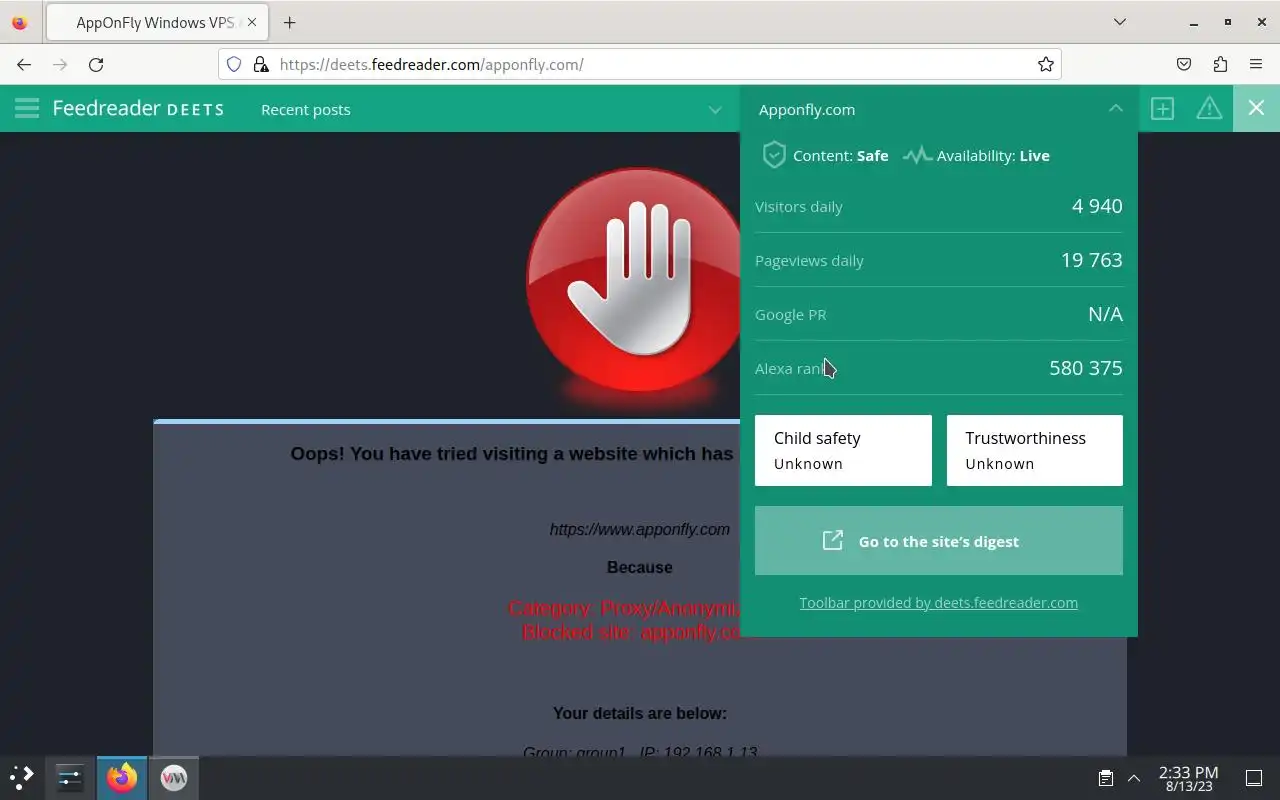Click Go to the site's digest
The image size is (1280, 800).
tap(939, 541)
